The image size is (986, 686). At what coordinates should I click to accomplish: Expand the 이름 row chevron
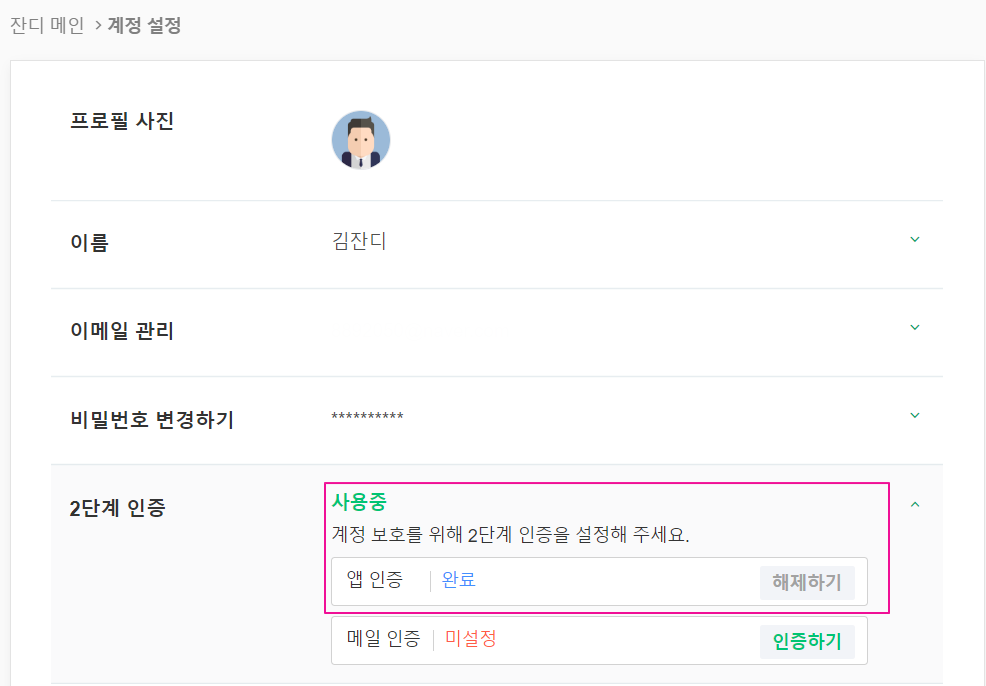click(914, 240)
